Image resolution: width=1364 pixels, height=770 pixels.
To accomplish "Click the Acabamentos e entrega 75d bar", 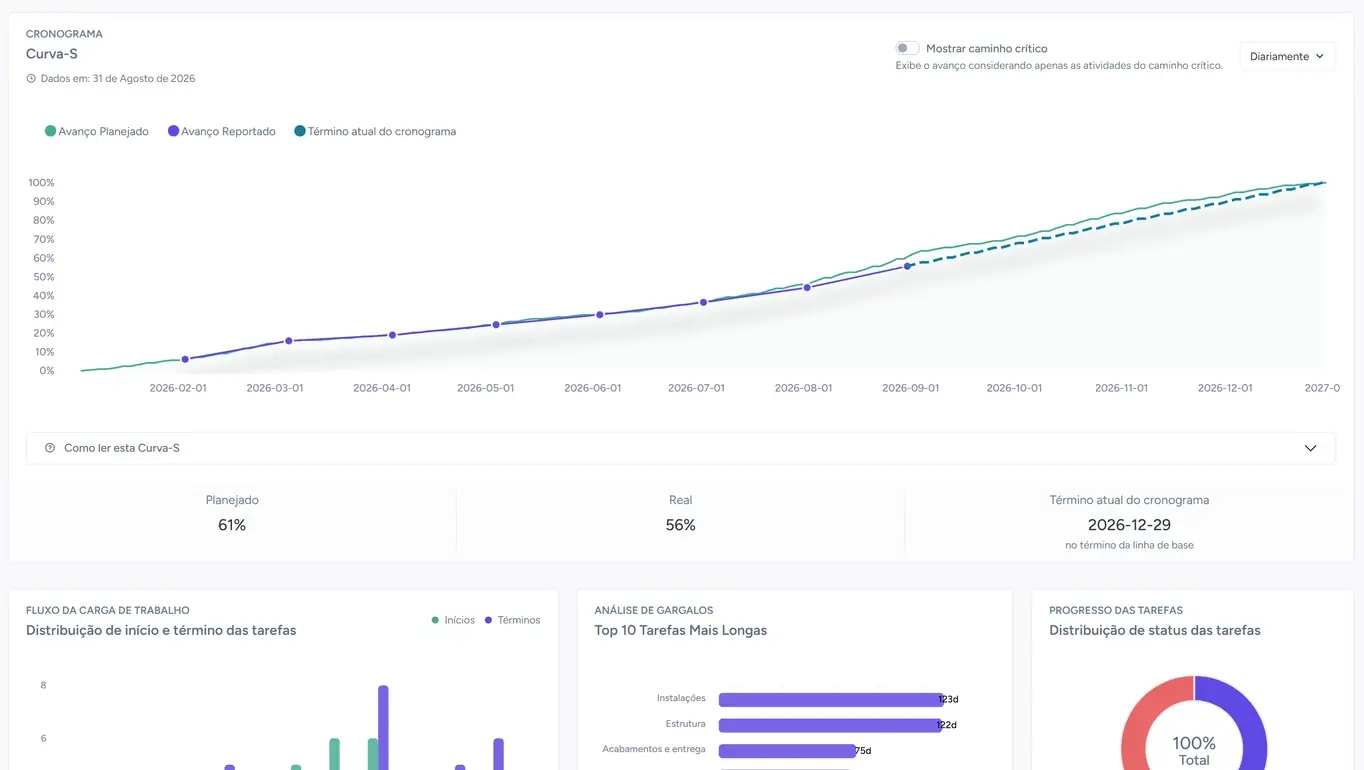I will pyautogui.click(x=787, y=751).
